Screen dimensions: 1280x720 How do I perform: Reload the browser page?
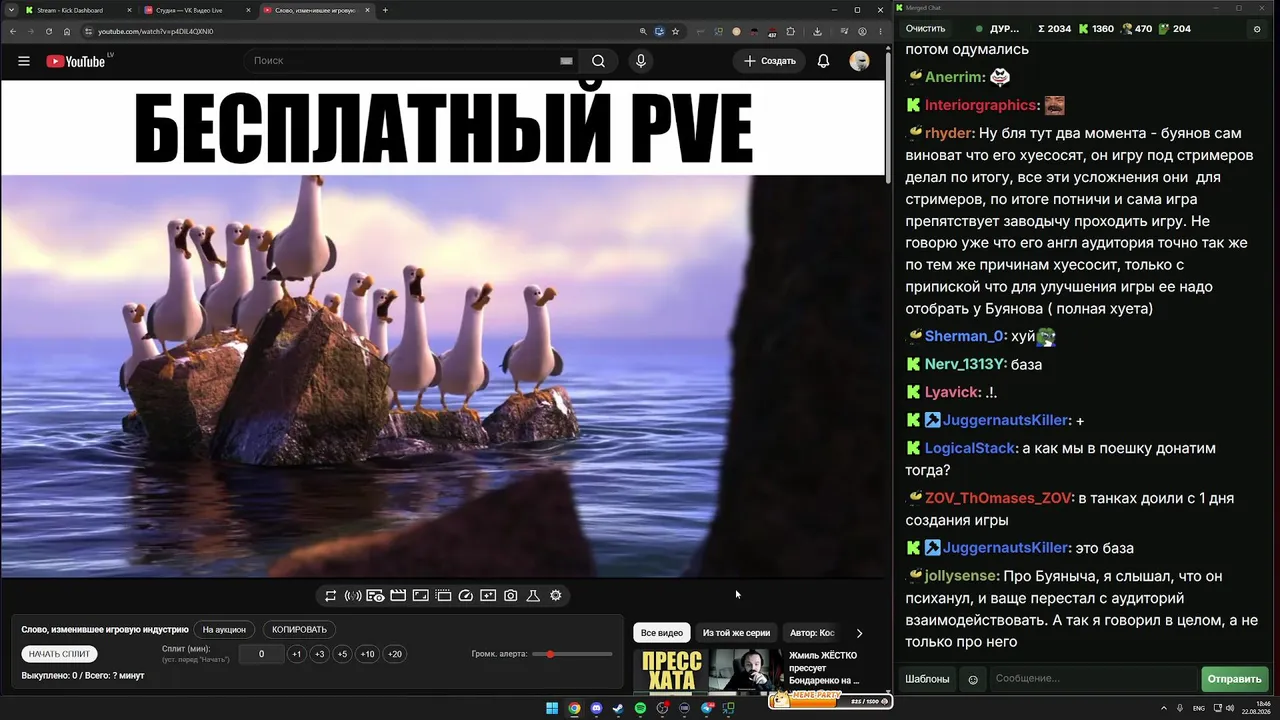coord(49,31)
